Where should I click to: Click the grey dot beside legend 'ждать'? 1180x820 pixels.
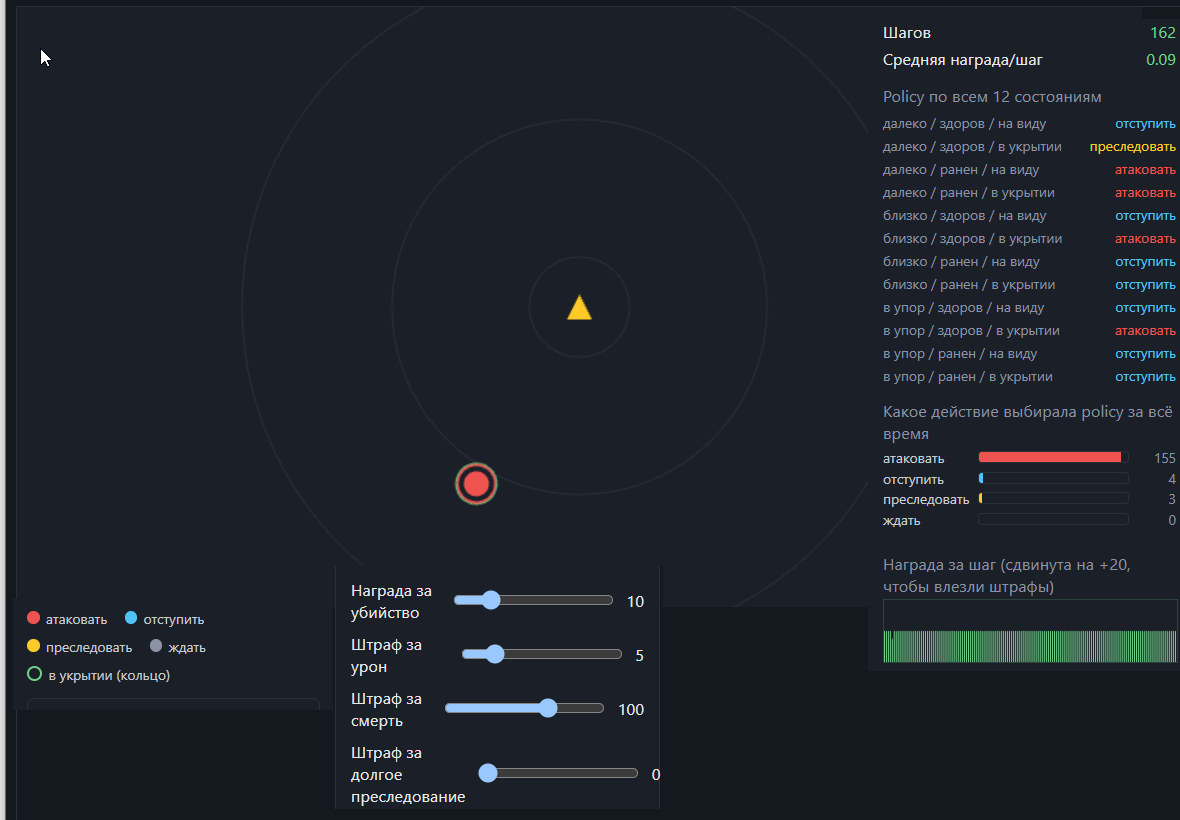[156, 646]
